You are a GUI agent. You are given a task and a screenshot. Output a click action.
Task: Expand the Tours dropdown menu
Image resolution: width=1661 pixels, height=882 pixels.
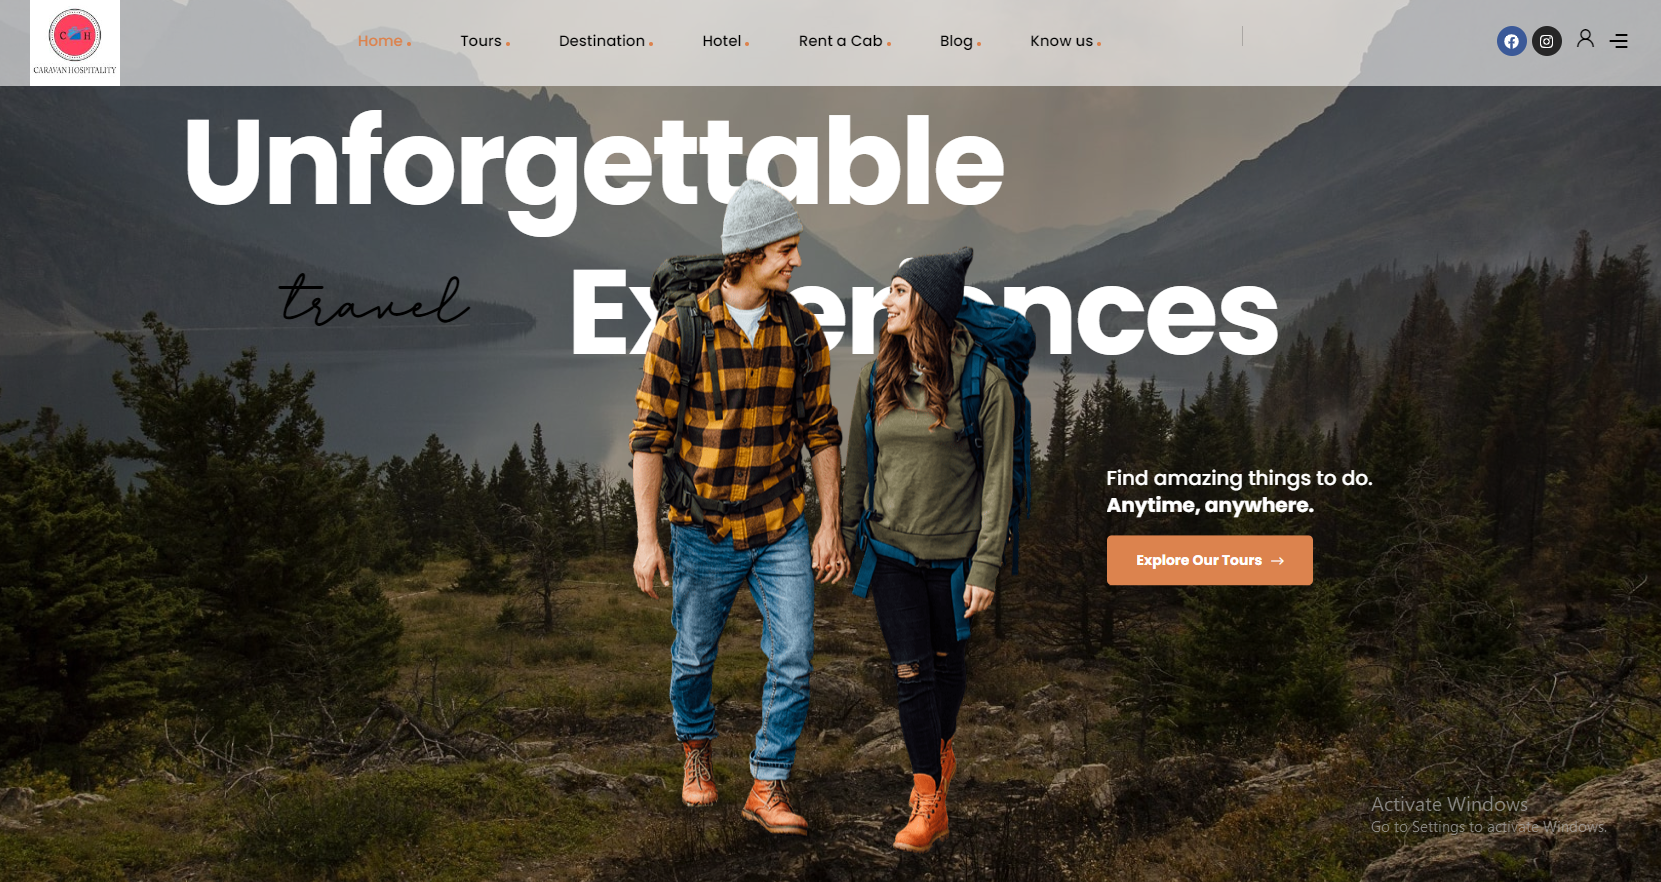point(485,41)
